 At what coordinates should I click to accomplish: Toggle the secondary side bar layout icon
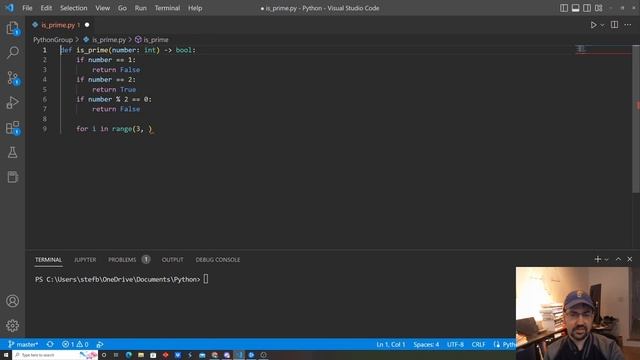tap(587, 8)
